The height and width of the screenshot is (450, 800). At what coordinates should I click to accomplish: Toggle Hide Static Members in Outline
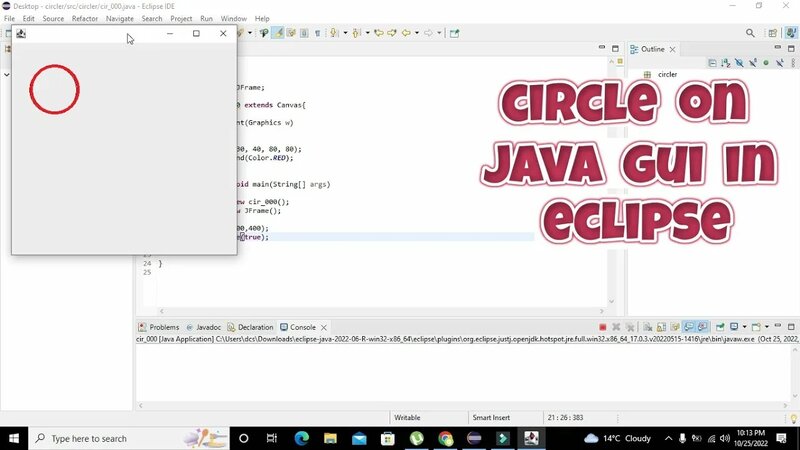click(753, 63)
